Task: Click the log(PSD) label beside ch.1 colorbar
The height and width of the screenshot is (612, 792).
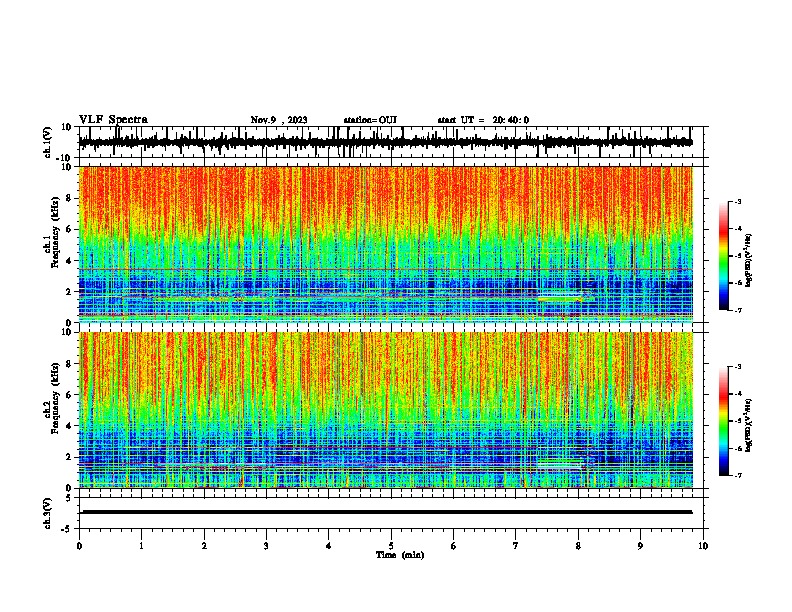Action: [749, 260]
